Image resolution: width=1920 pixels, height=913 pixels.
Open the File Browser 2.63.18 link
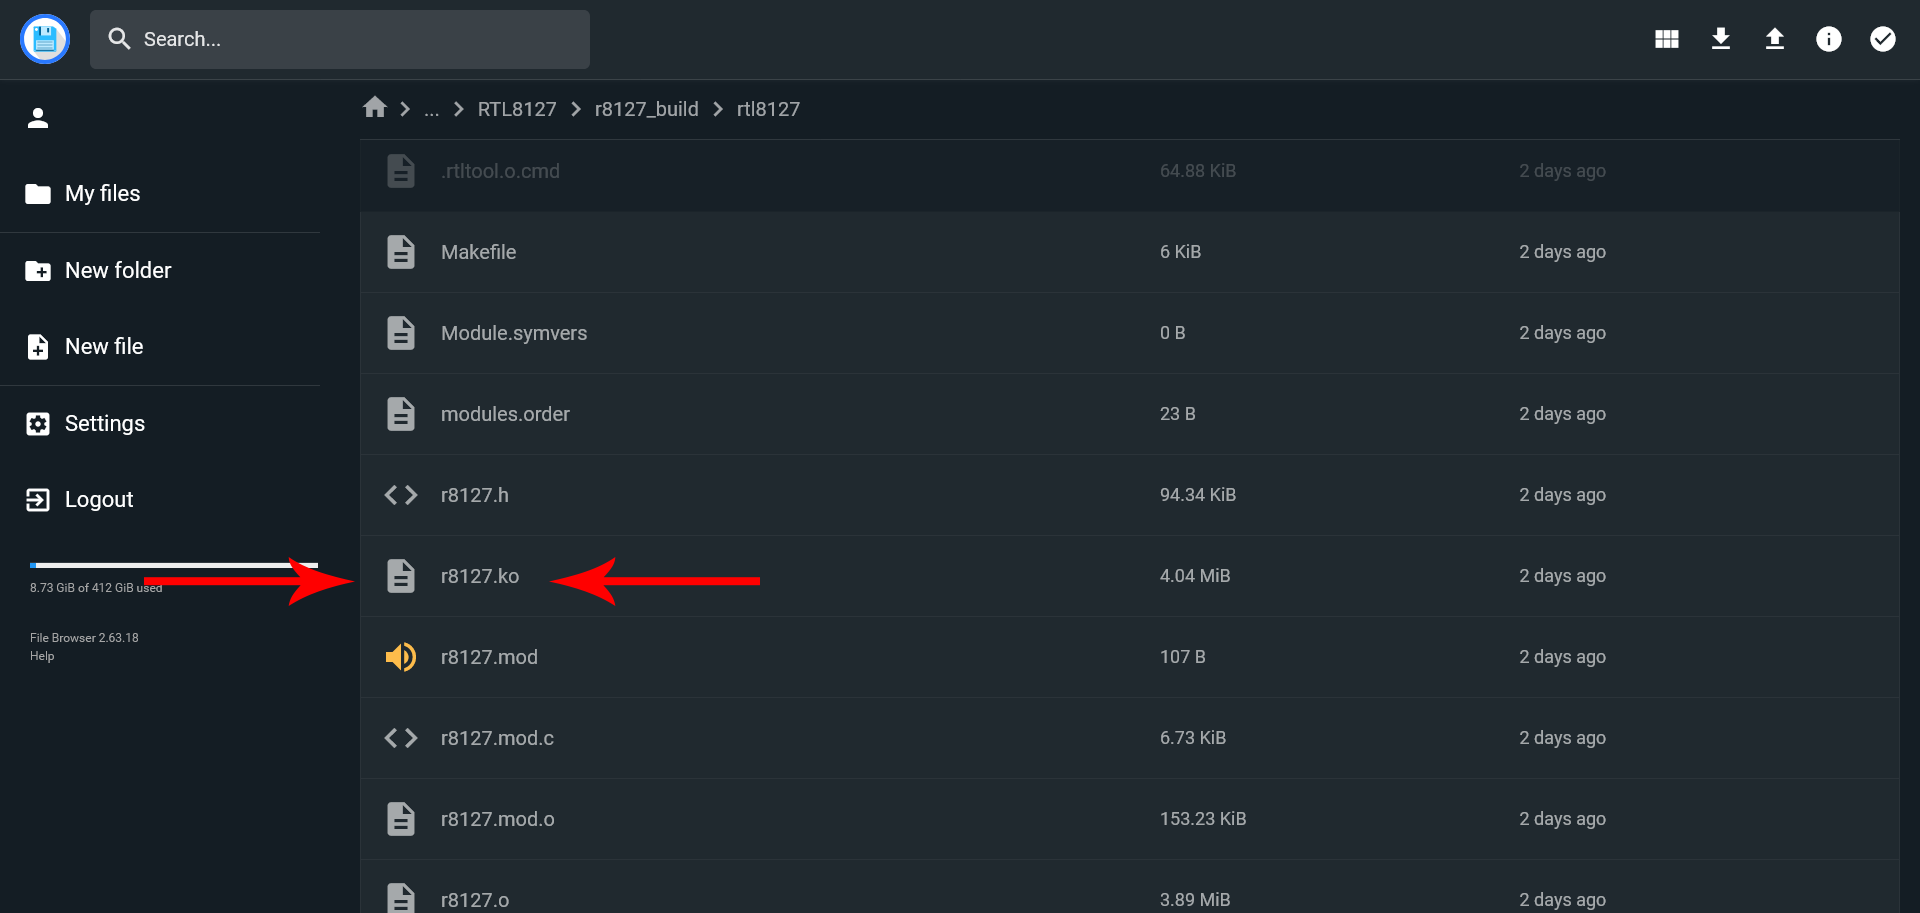(x=84, y=638)
